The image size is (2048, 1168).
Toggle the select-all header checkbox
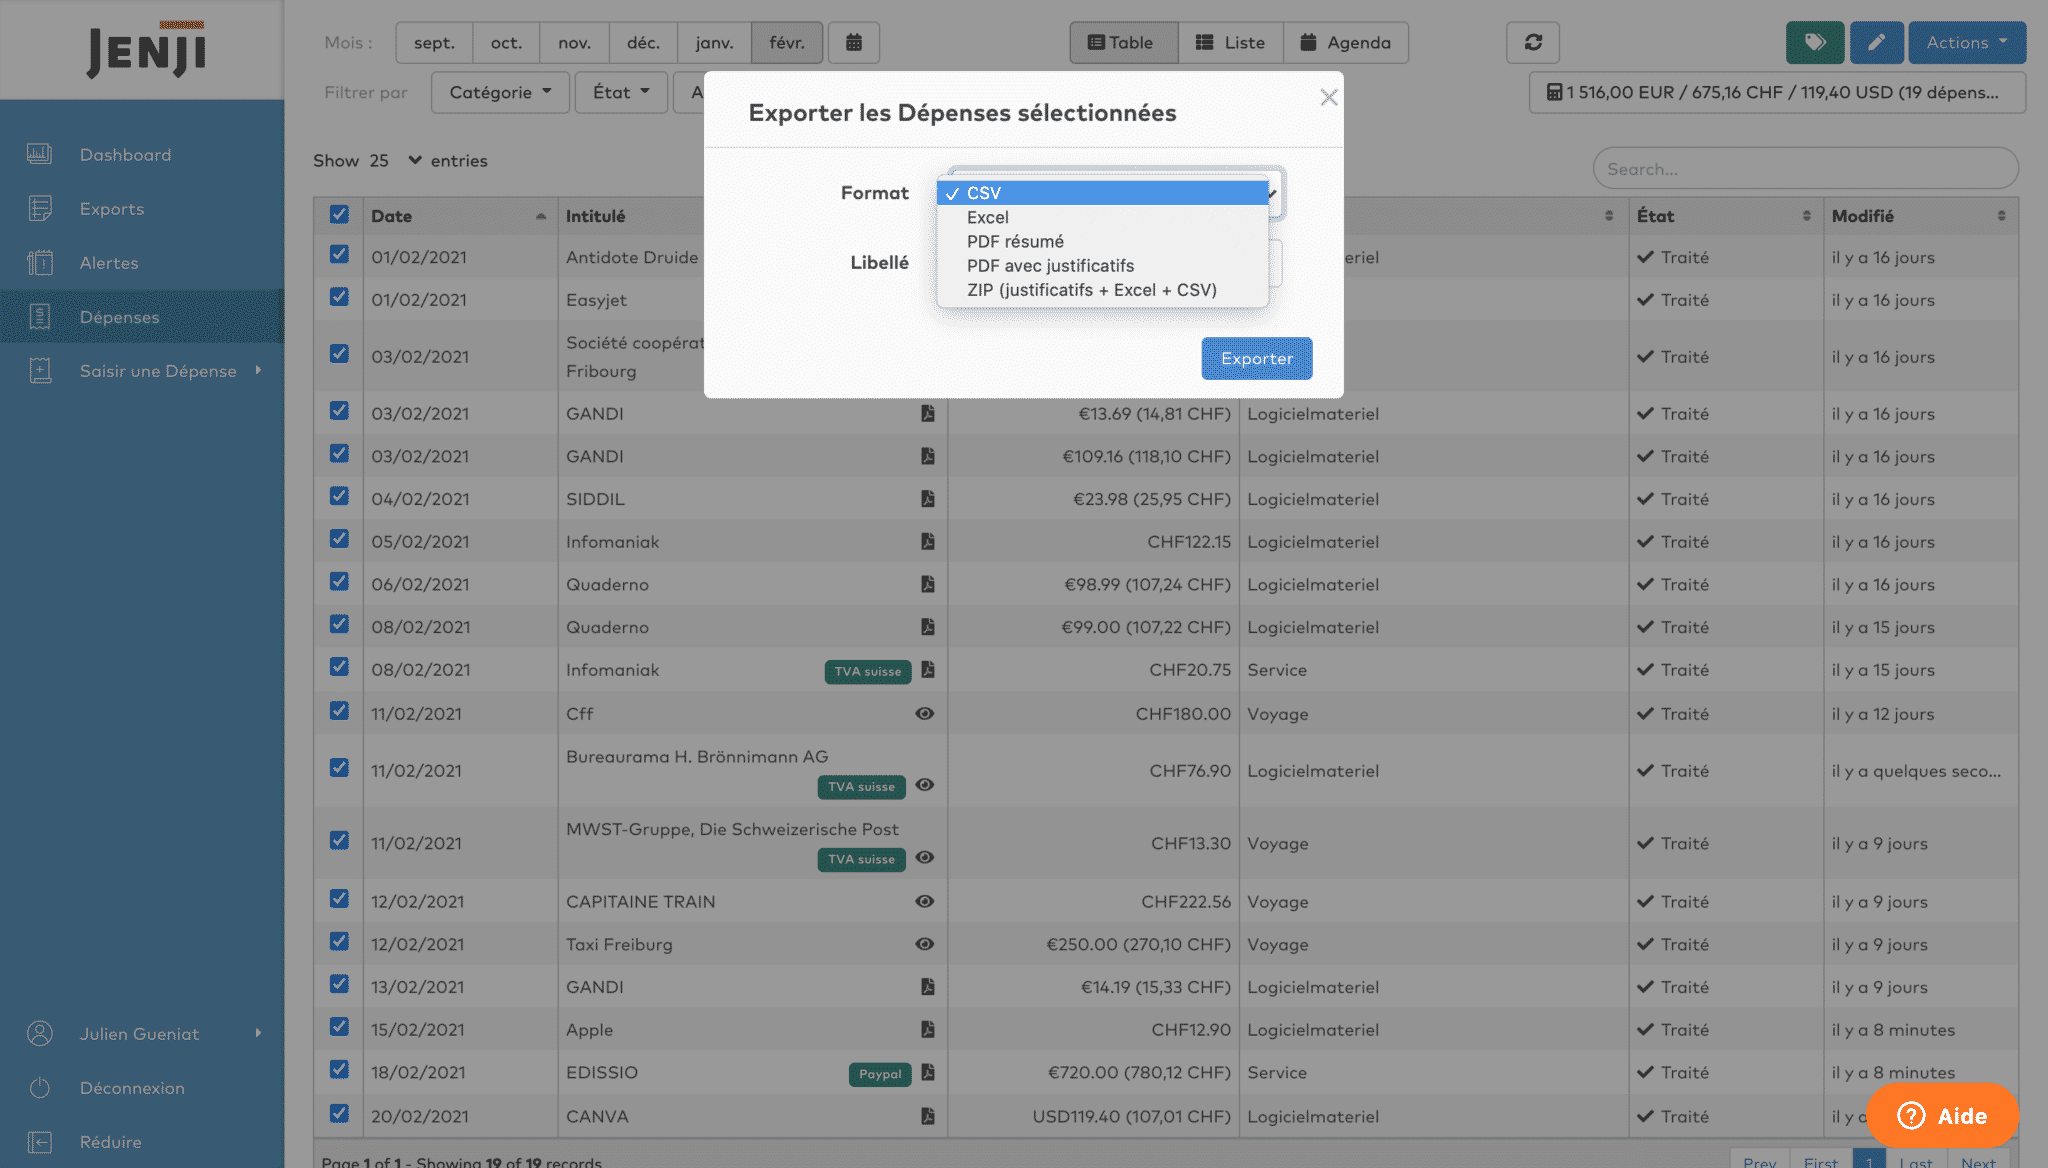coord(339,215)
